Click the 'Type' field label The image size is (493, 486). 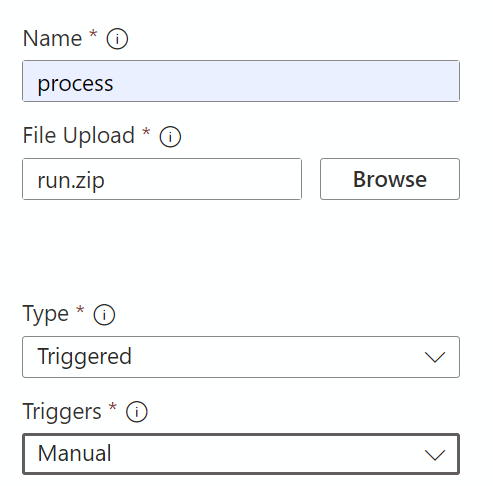pyautogui.click(x=46, y=314)
